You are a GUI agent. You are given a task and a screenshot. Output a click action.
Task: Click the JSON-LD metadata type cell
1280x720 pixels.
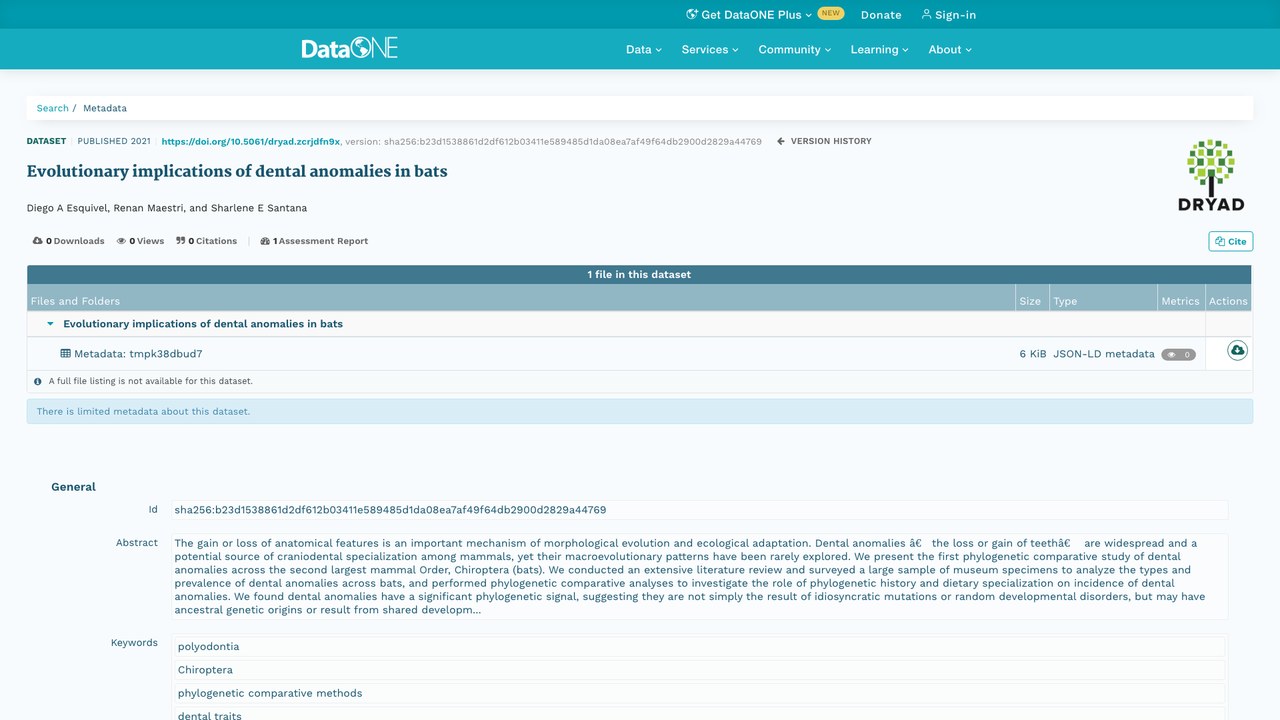[x=1103, y=354]
